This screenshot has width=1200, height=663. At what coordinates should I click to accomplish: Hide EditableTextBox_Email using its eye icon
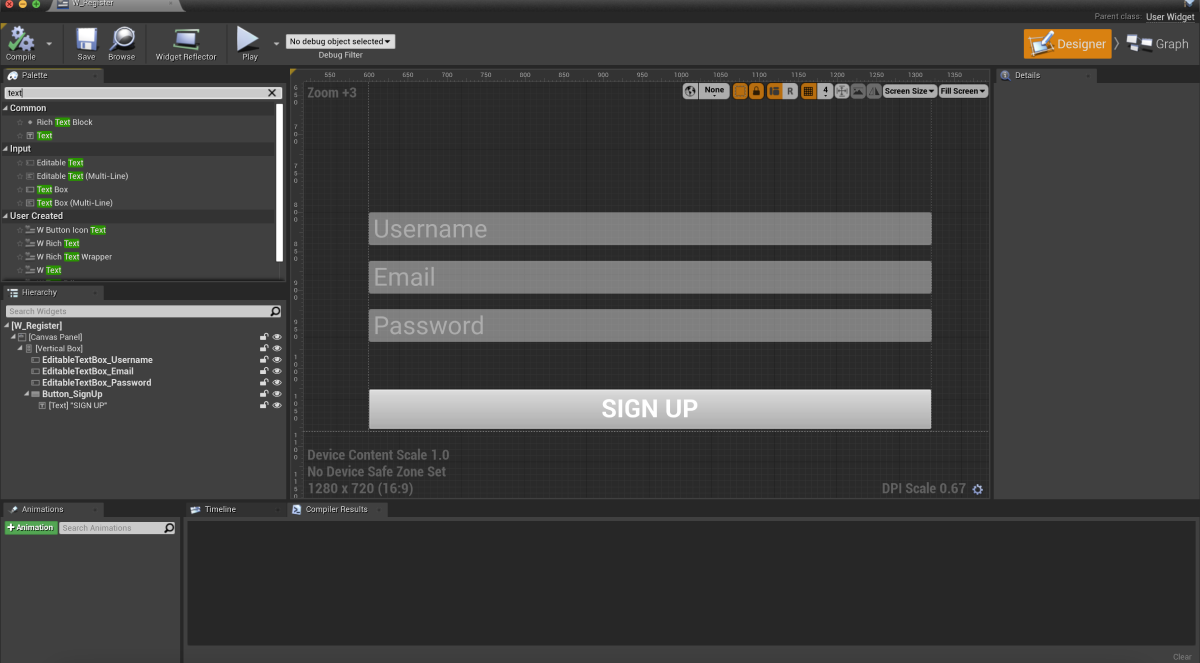[x=277, y=371]
